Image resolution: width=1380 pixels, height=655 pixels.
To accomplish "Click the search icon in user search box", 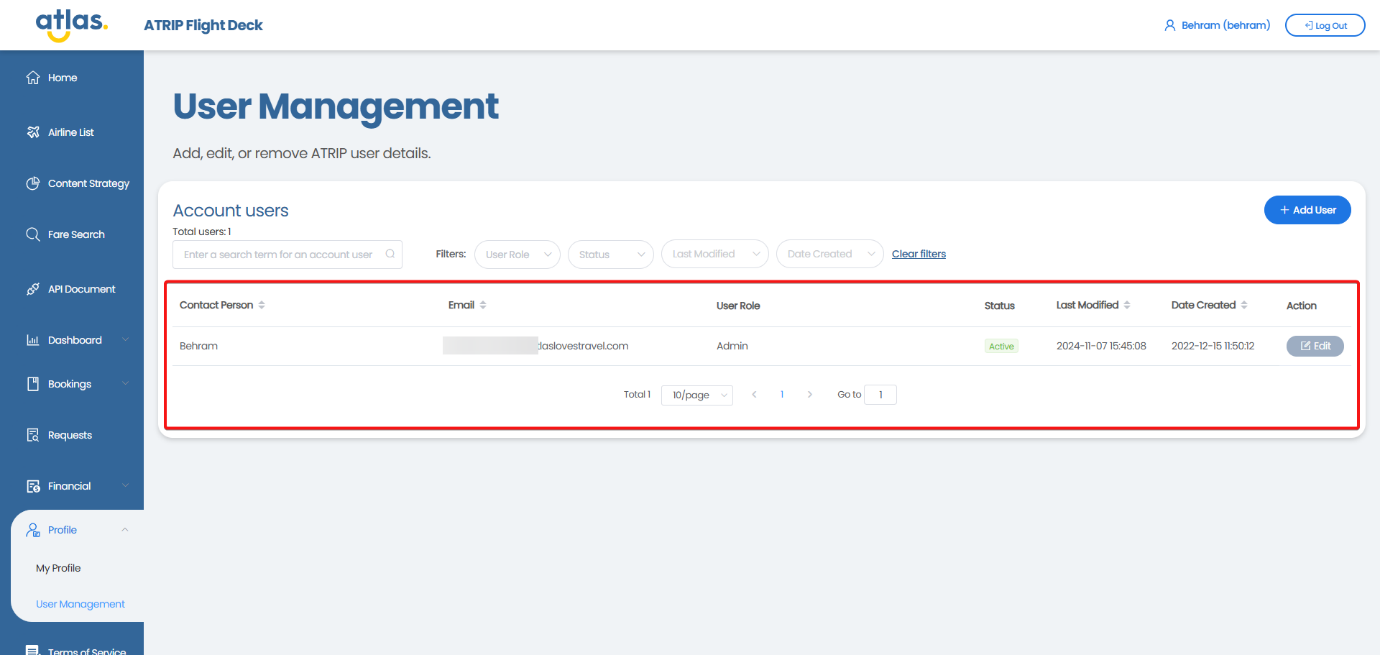I will coord(391,254).
